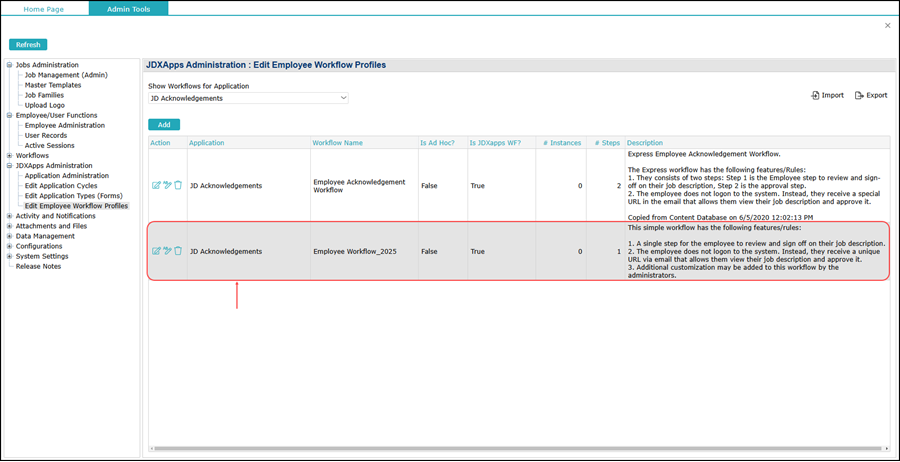The height and width of the screenshot is (462, 900).
Task: Click trash icon for Employee Workflow_2025
Action: pyautogui.click(x=178, y=251)
